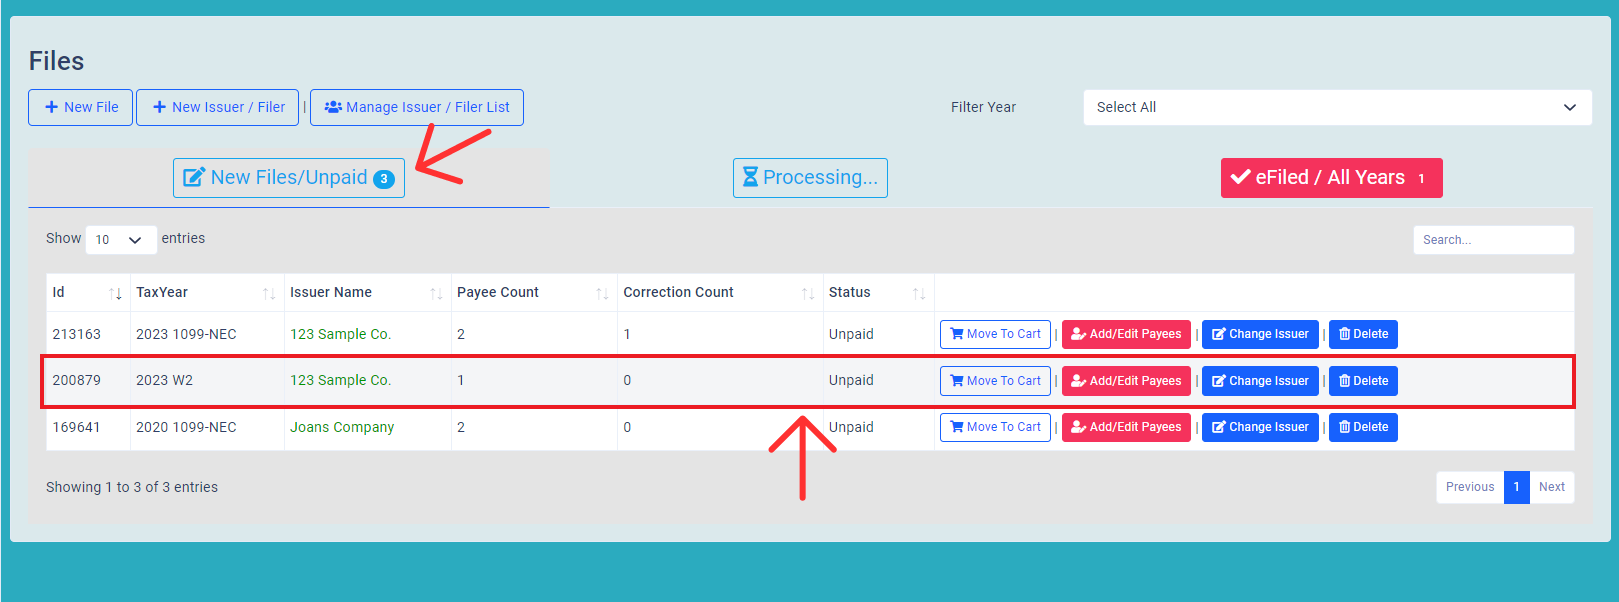Click the checkmark icon on eFiled tab

(1241, 177)
